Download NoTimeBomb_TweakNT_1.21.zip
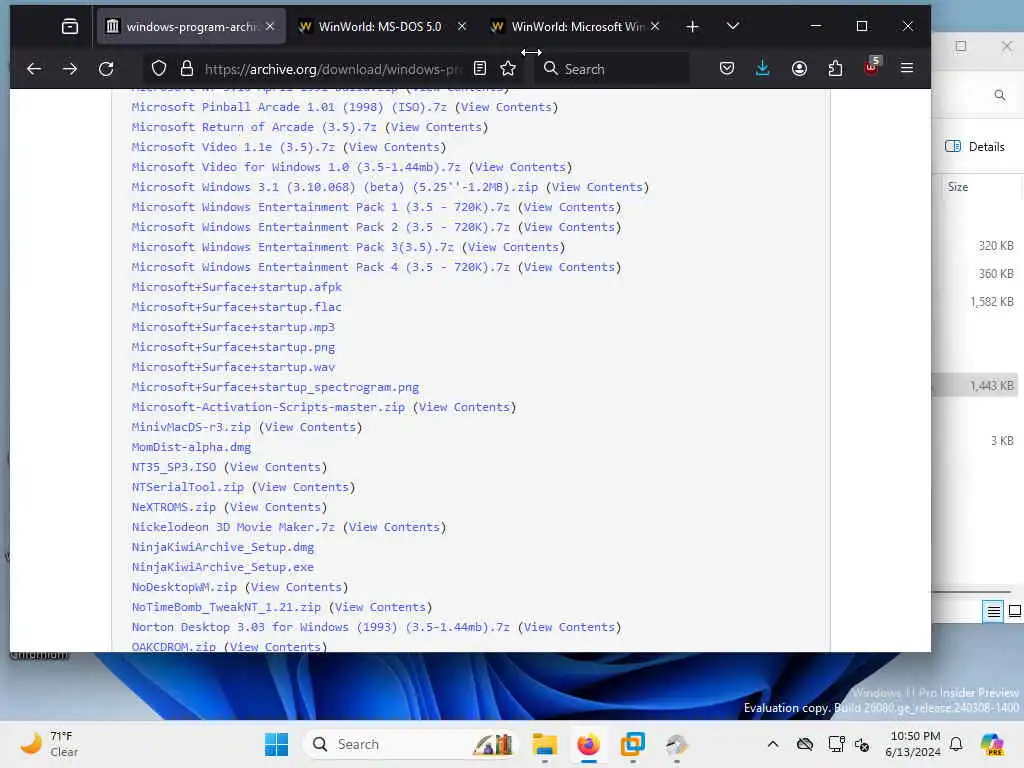This screenshot has width=1024, height=768. tap(226, 607)
